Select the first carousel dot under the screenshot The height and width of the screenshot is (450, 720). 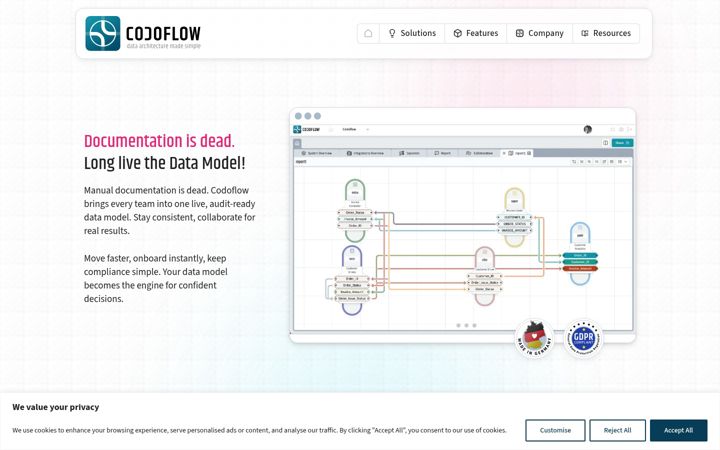pos(458,325)
